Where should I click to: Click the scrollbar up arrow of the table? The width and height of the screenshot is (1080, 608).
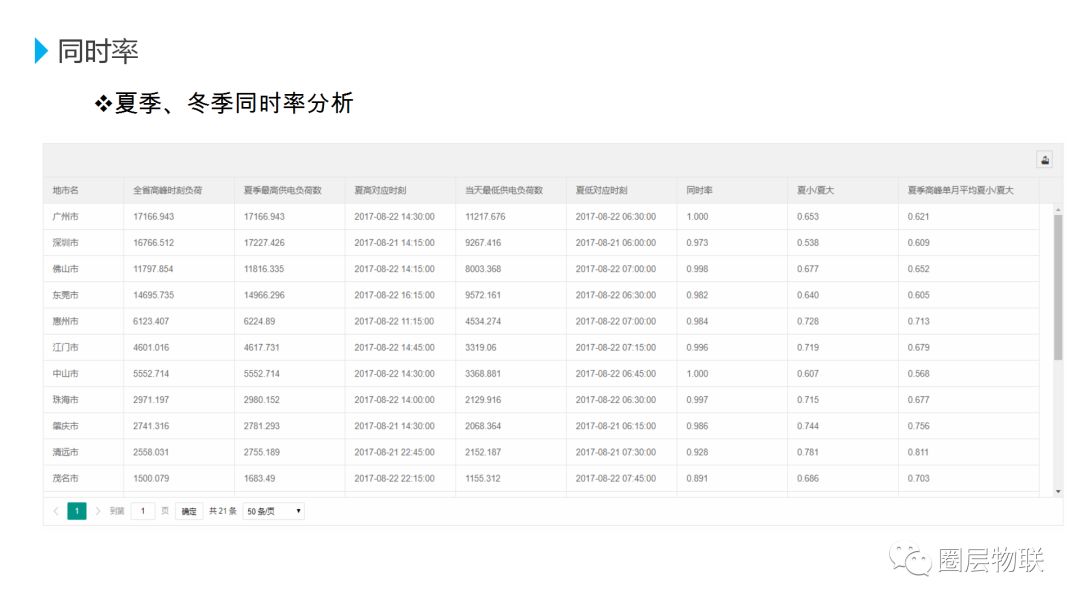[1058, 209]
